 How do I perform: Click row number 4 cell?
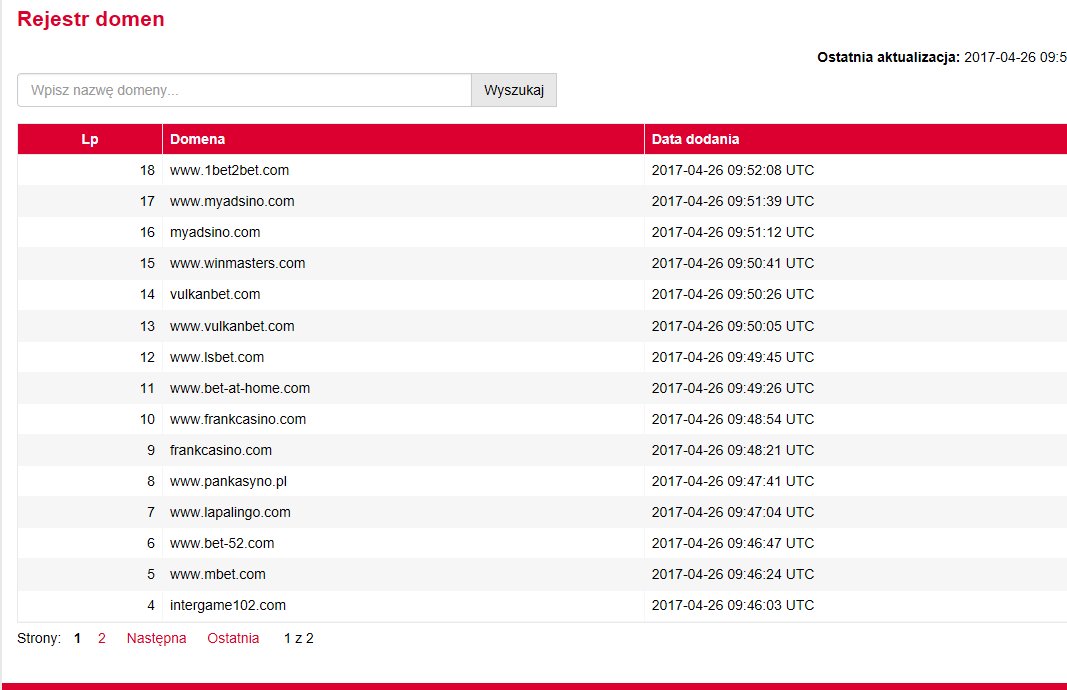(x=90, y=605)
